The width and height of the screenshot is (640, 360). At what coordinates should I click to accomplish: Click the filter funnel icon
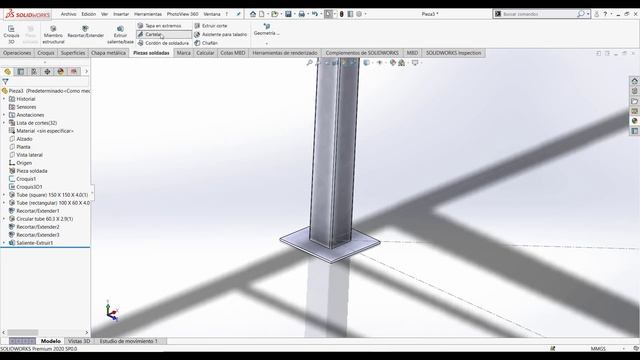[x=5, y=82]
